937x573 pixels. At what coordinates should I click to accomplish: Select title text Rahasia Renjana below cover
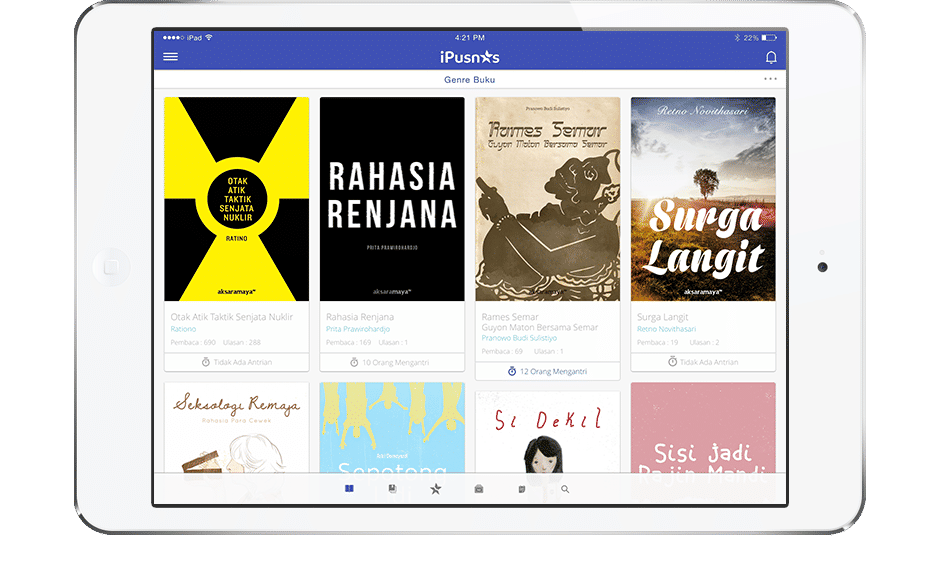tap(360, 317)
